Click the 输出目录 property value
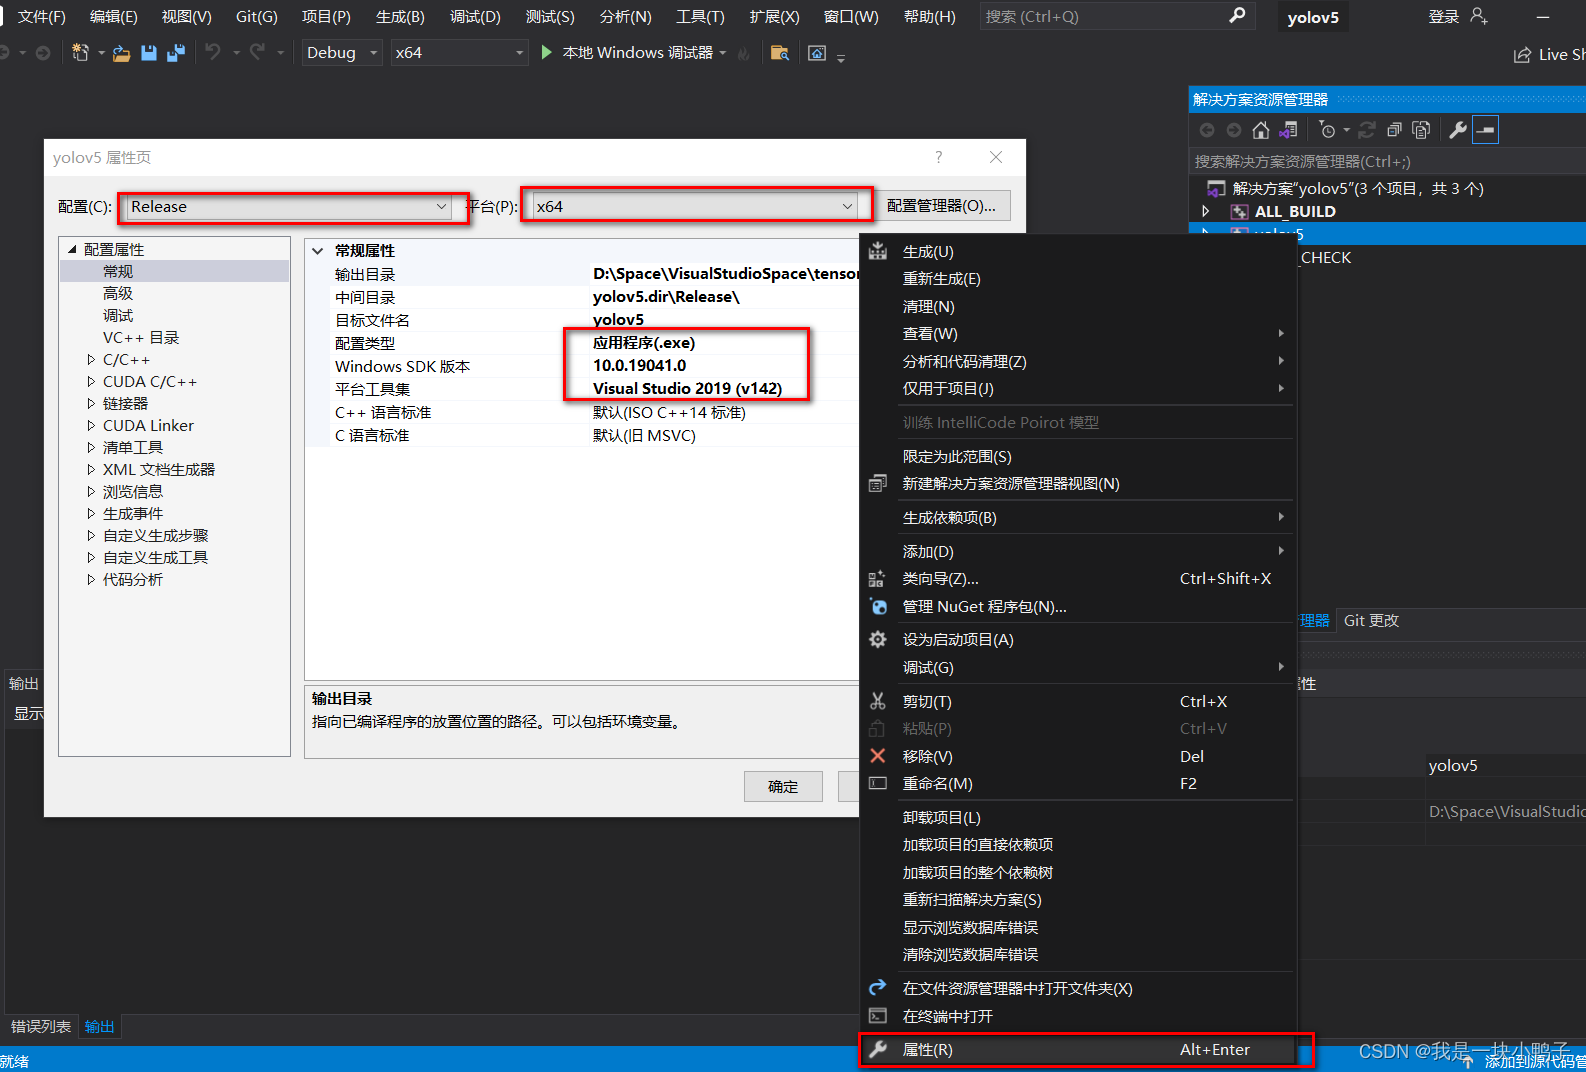The width and height of the screenshot is (1586, 1072). (725, 274)
